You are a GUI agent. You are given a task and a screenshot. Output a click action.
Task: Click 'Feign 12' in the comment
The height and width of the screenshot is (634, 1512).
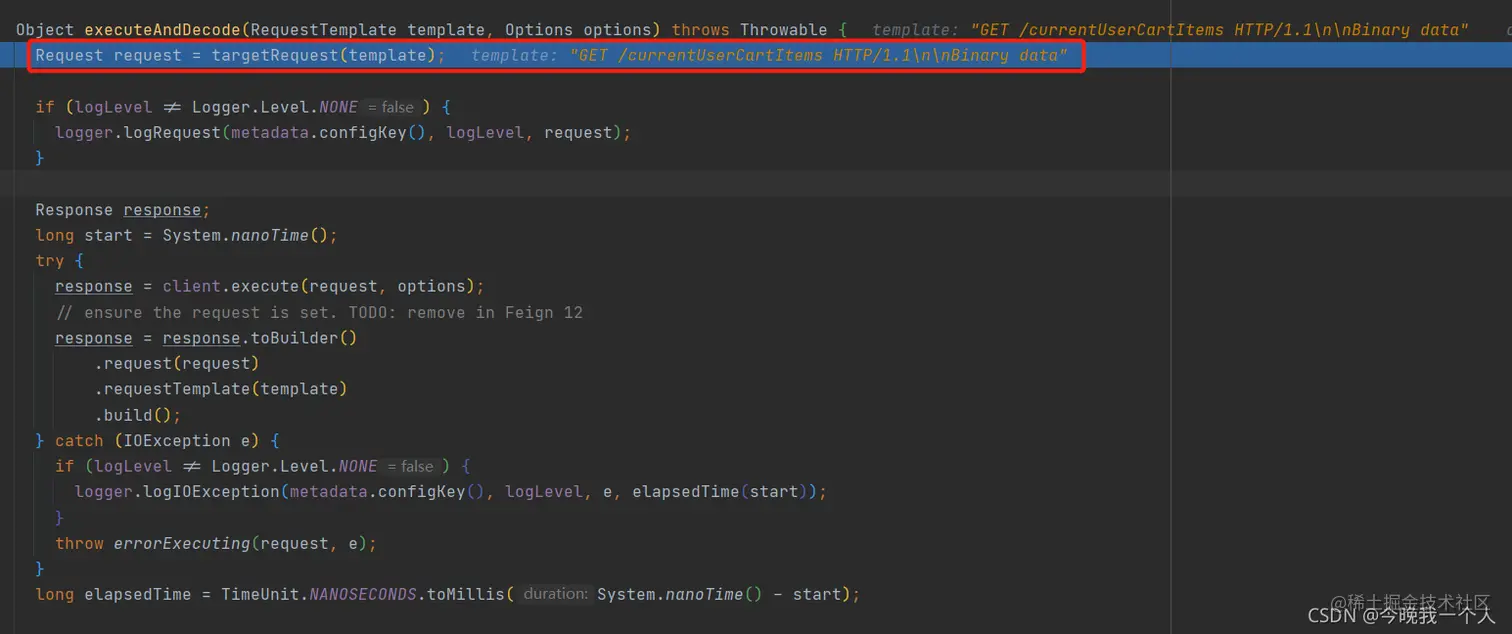point(549,312)
